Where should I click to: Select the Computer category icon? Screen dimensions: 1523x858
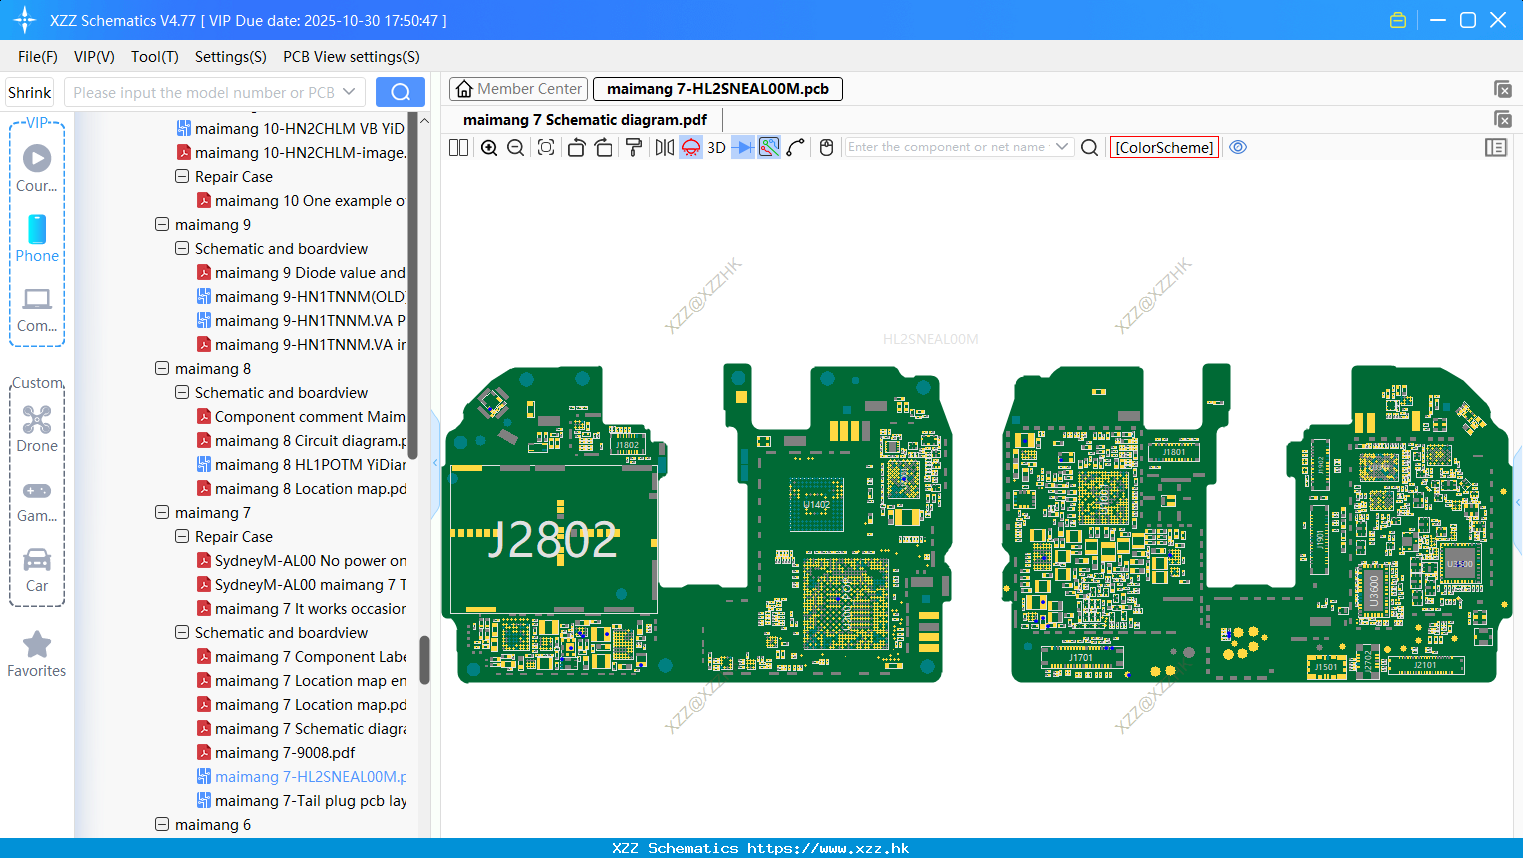(x=37, y=309)
